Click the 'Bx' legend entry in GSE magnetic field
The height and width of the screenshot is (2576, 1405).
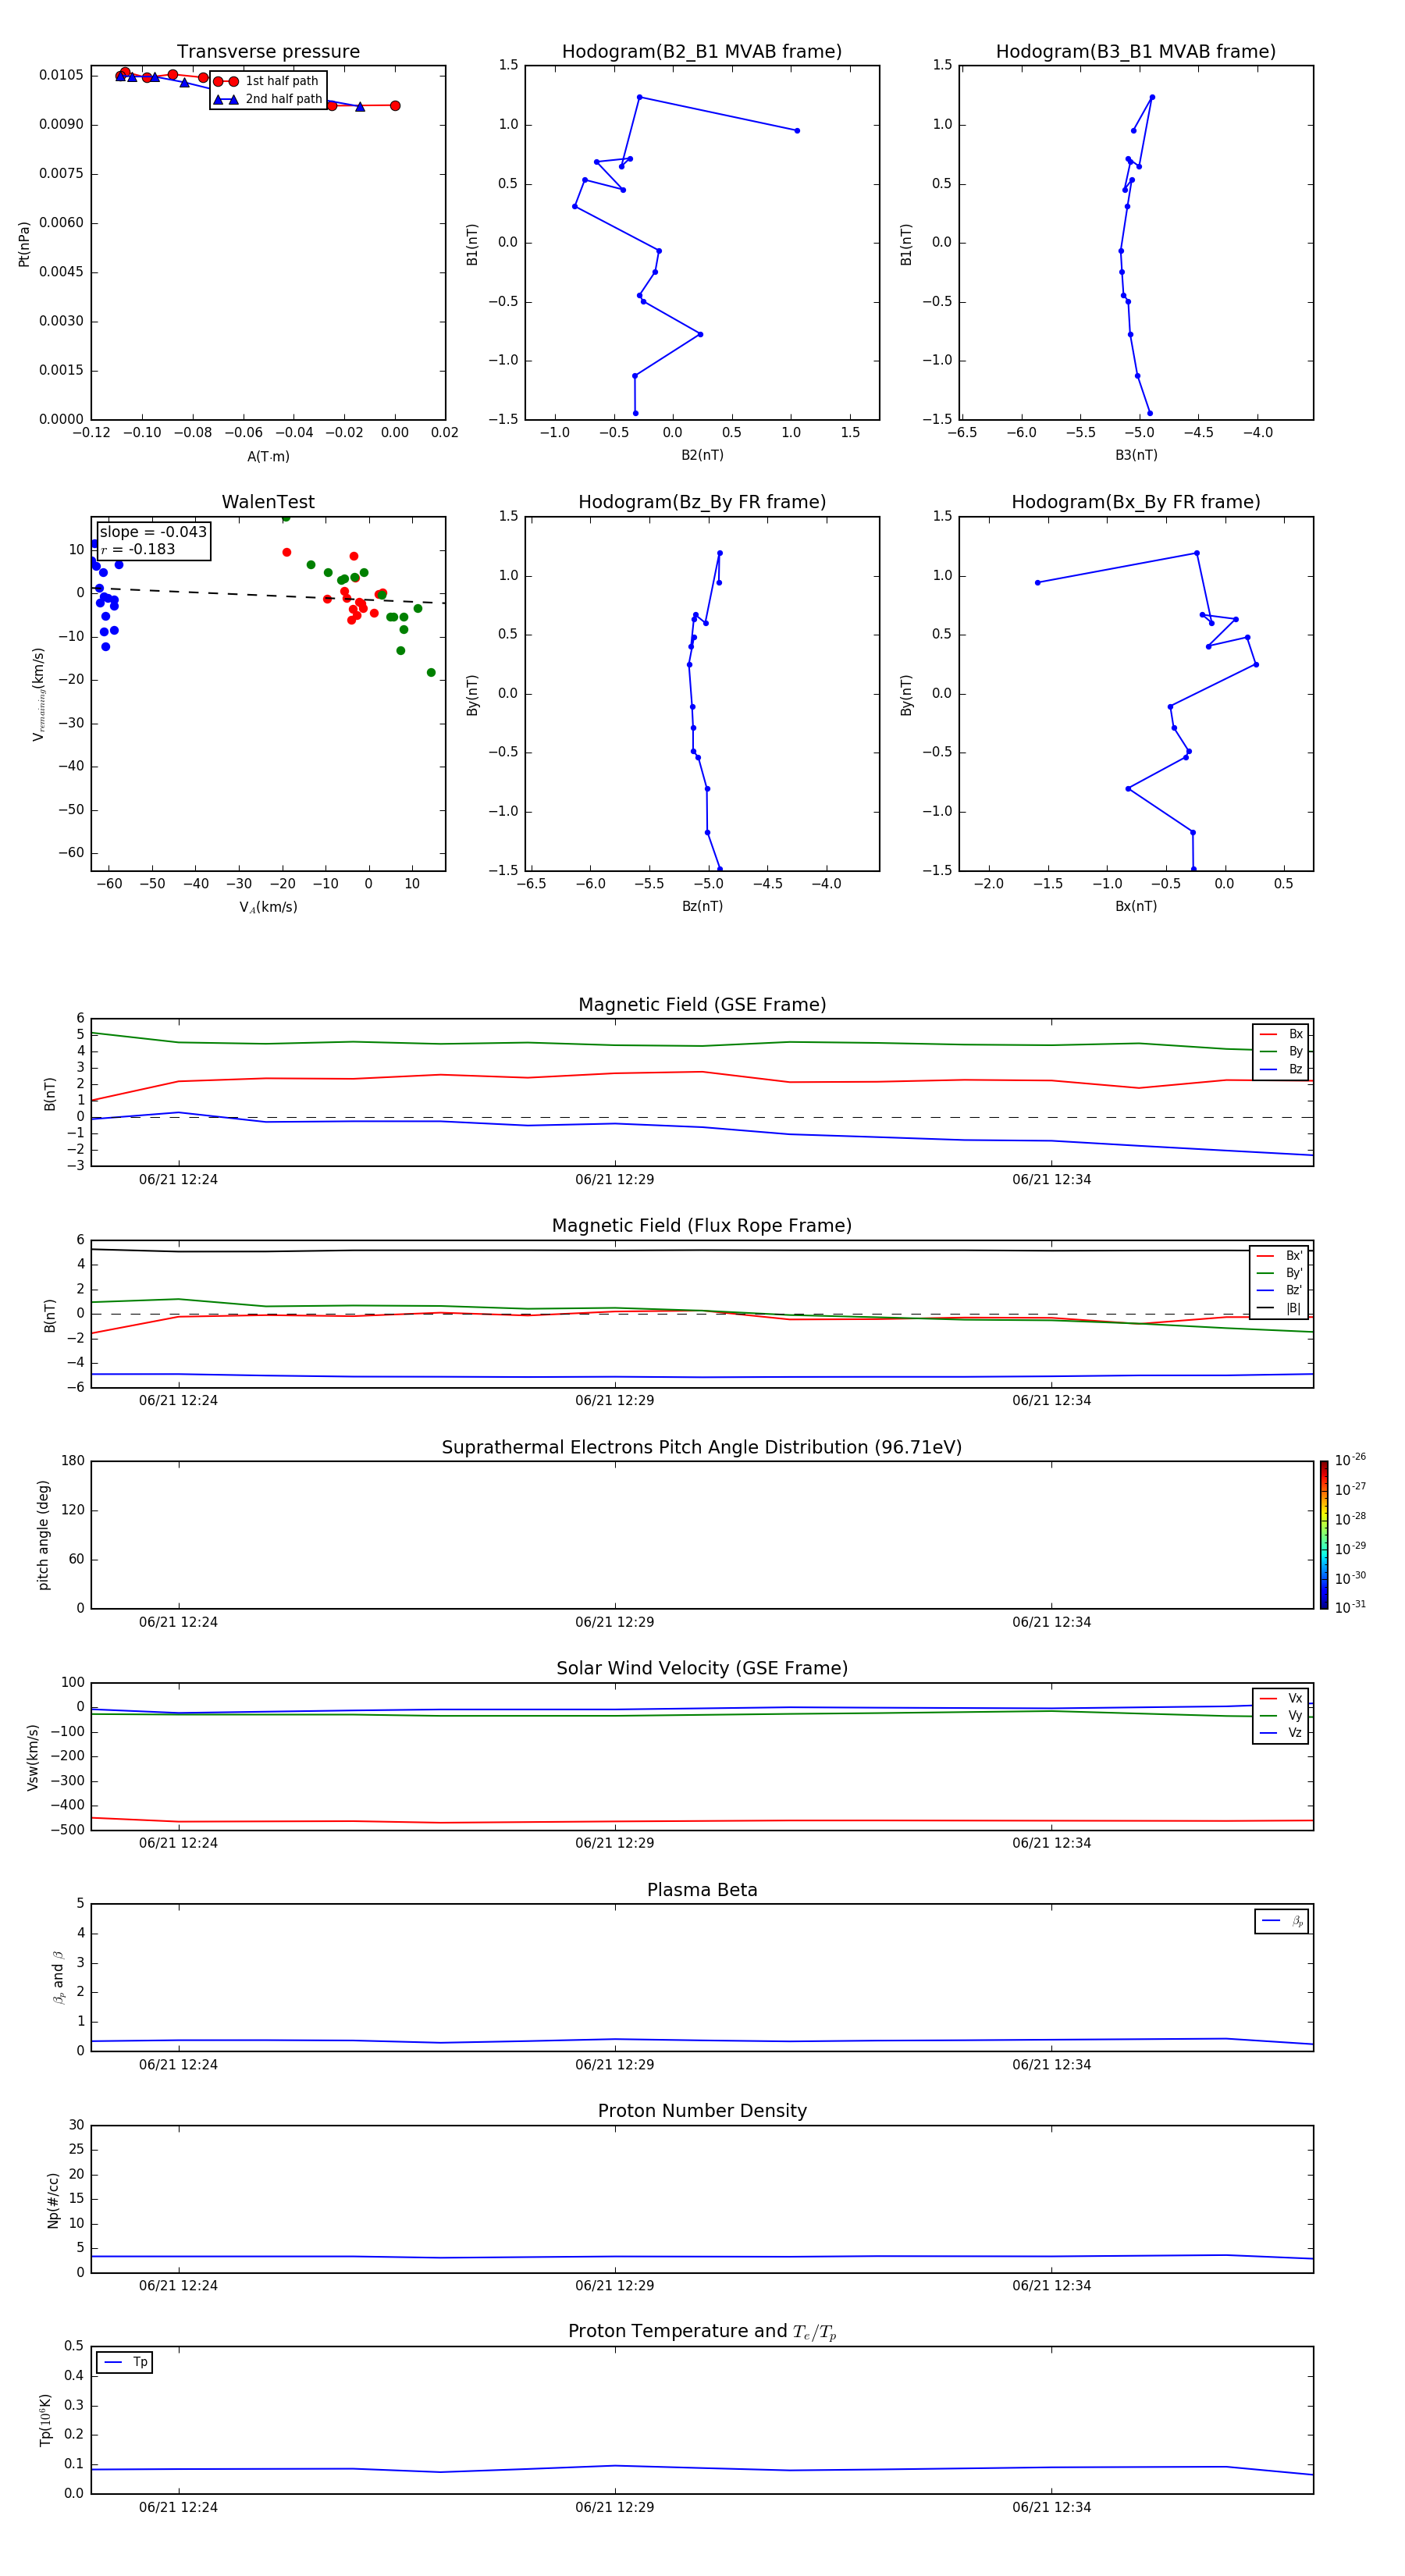(1281, 1034)
